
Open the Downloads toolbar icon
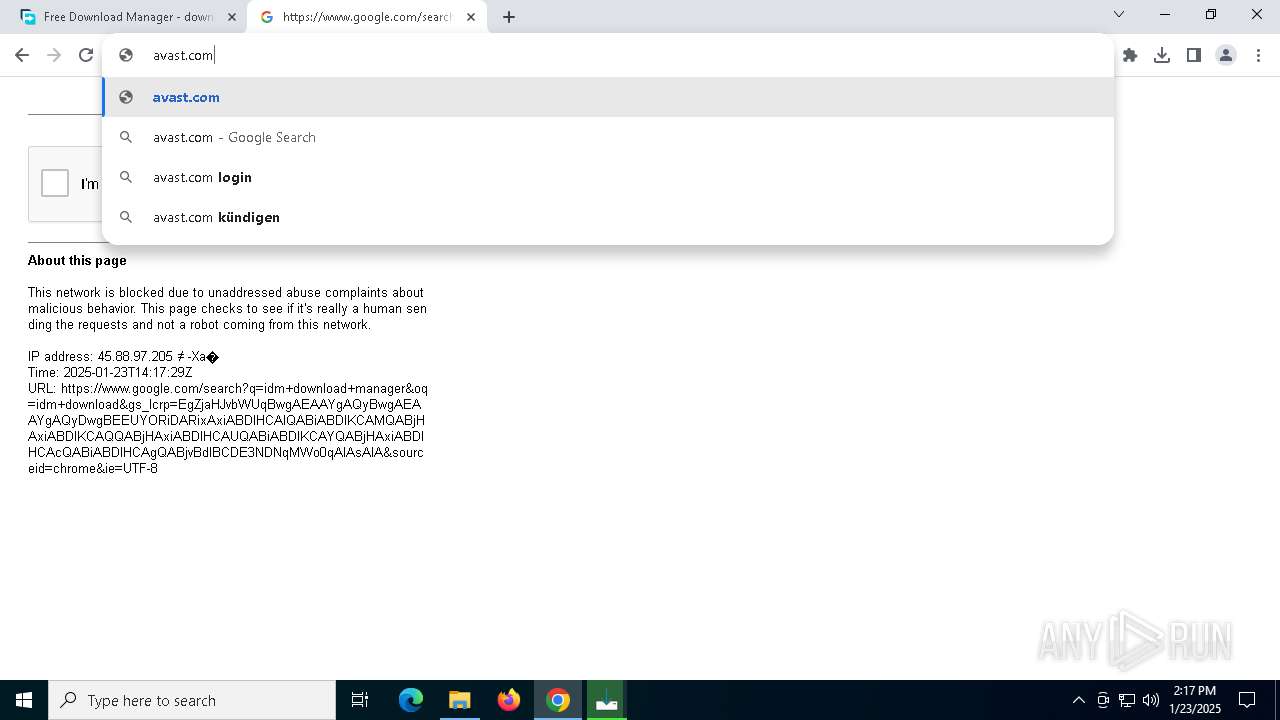1162,55
